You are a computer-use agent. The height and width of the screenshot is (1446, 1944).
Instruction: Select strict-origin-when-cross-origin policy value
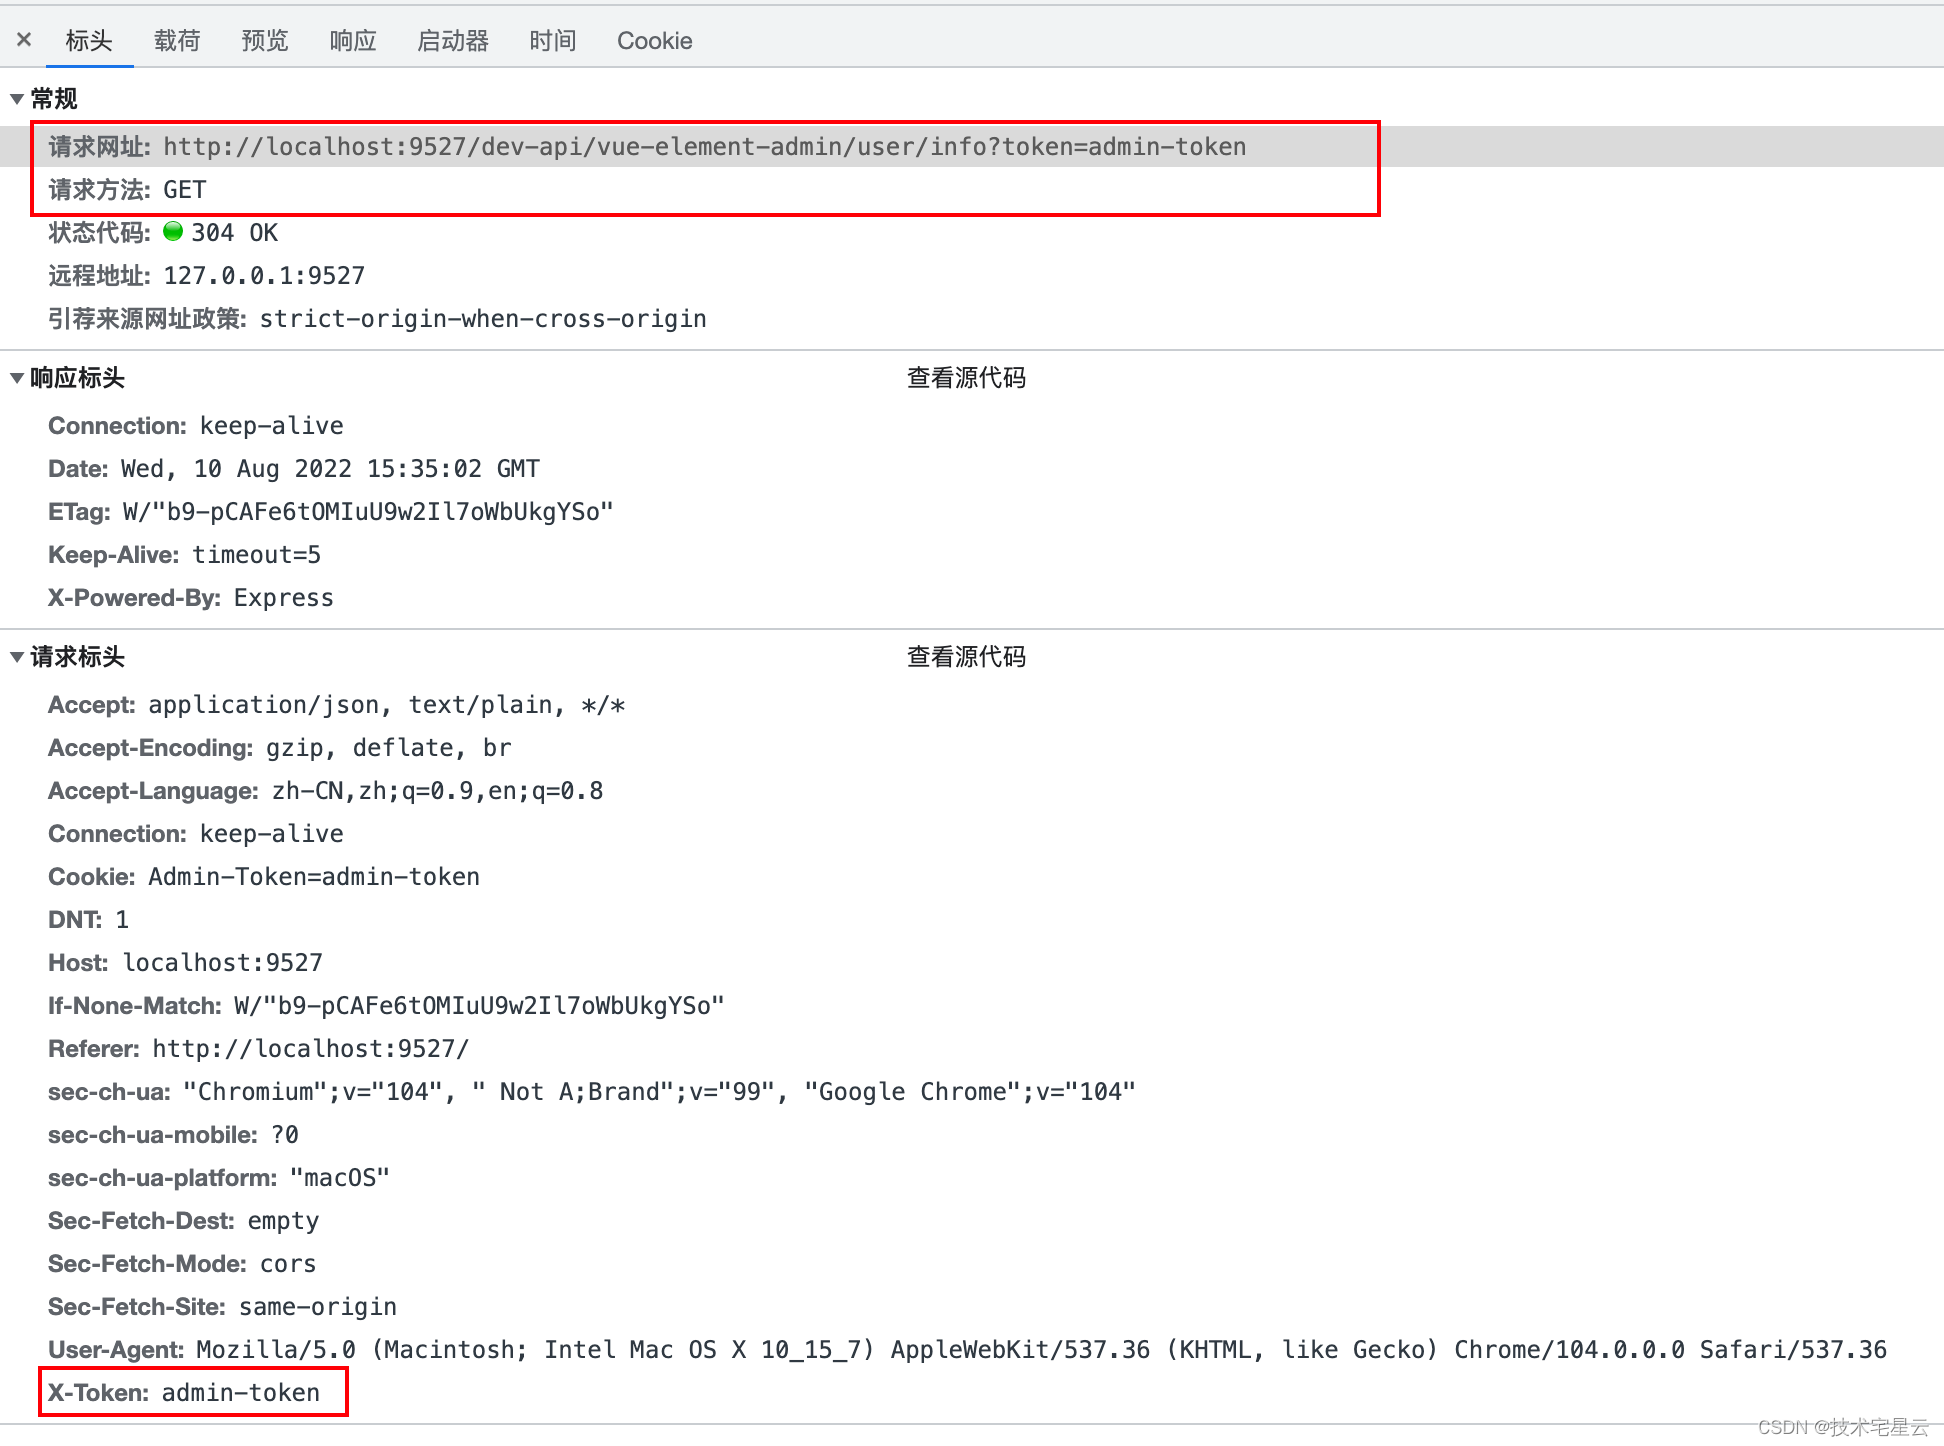click(x=483, y=319)
